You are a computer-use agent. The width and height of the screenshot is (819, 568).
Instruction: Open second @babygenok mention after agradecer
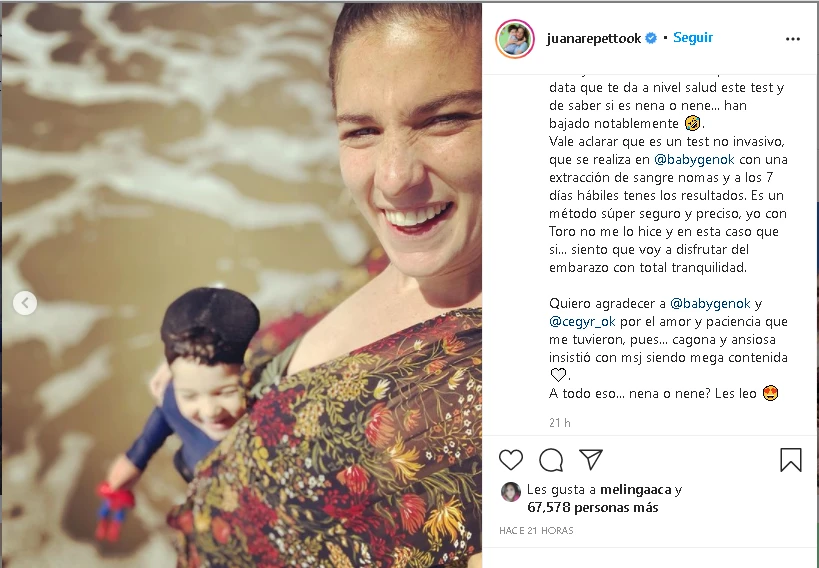[x=710, y=304]
